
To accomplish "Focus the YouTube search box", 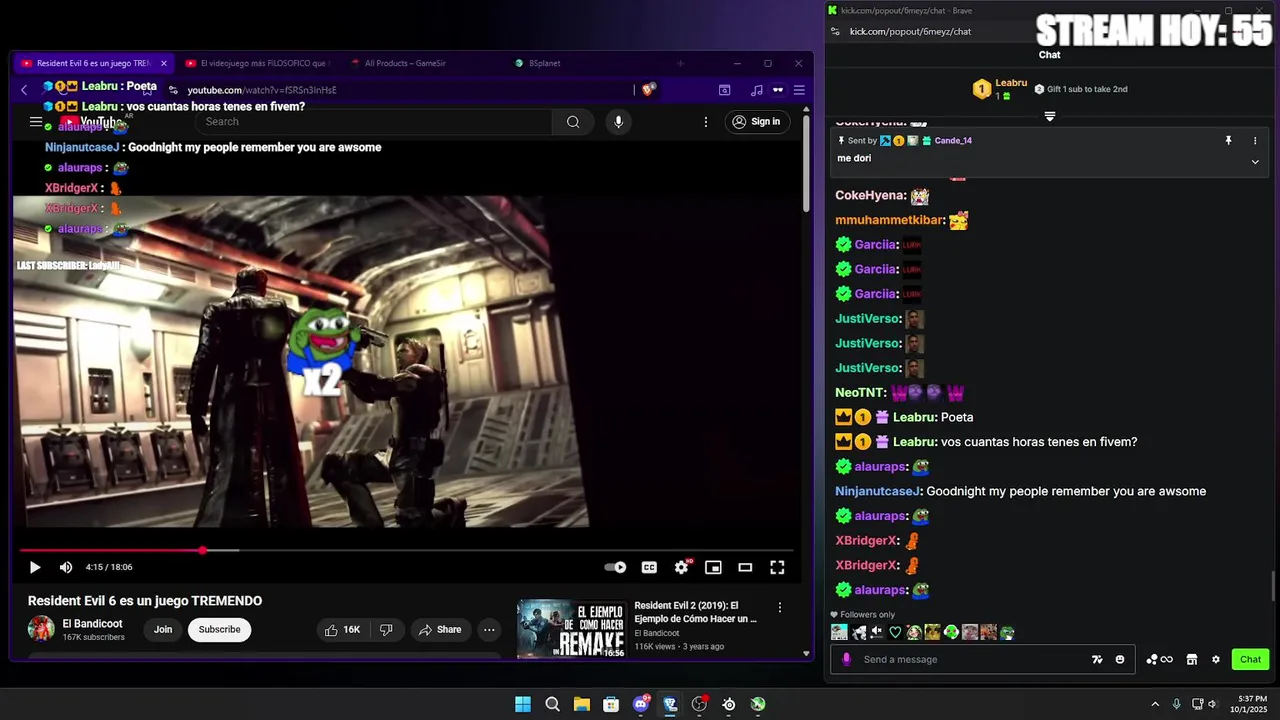I will pyautogui.click(x=374, y=121).
